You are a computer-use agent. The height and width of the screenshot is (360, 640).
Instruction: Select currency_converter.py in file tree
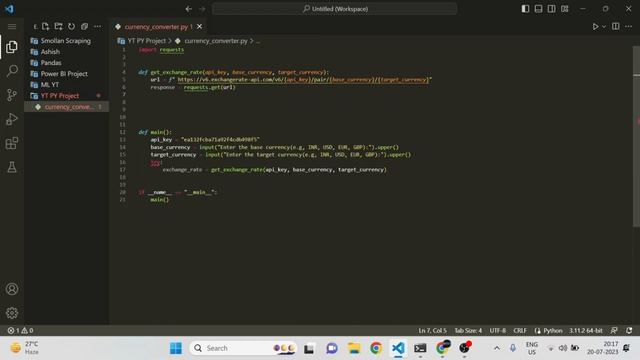66,107
